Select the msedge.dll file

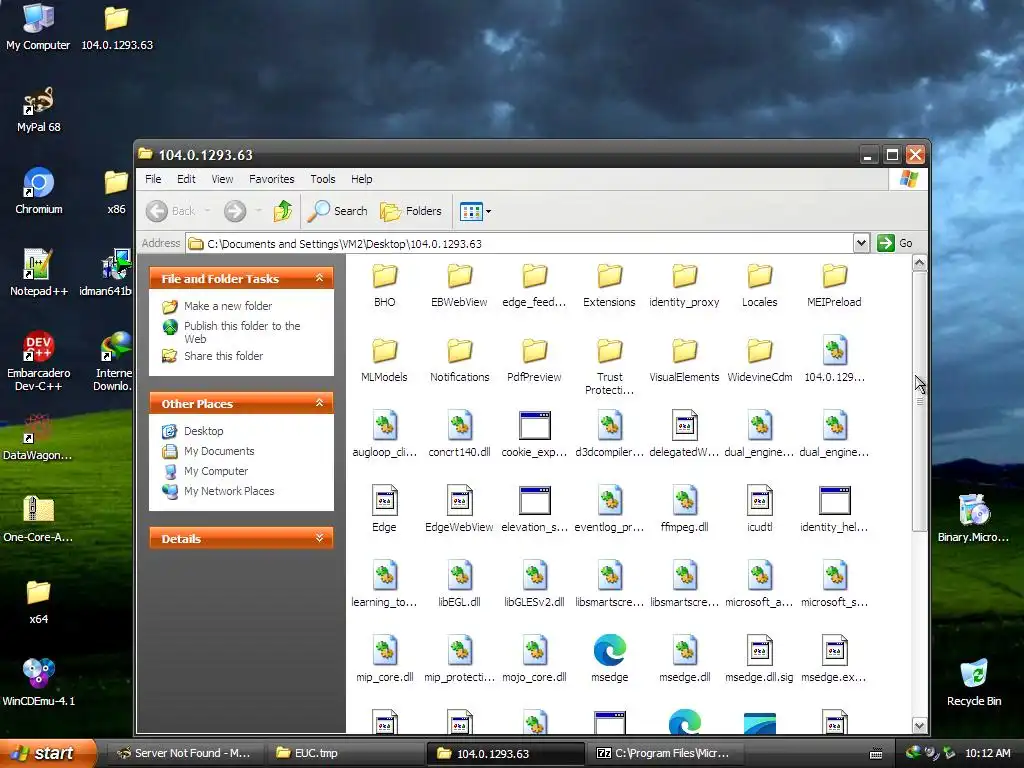(684, 658)
